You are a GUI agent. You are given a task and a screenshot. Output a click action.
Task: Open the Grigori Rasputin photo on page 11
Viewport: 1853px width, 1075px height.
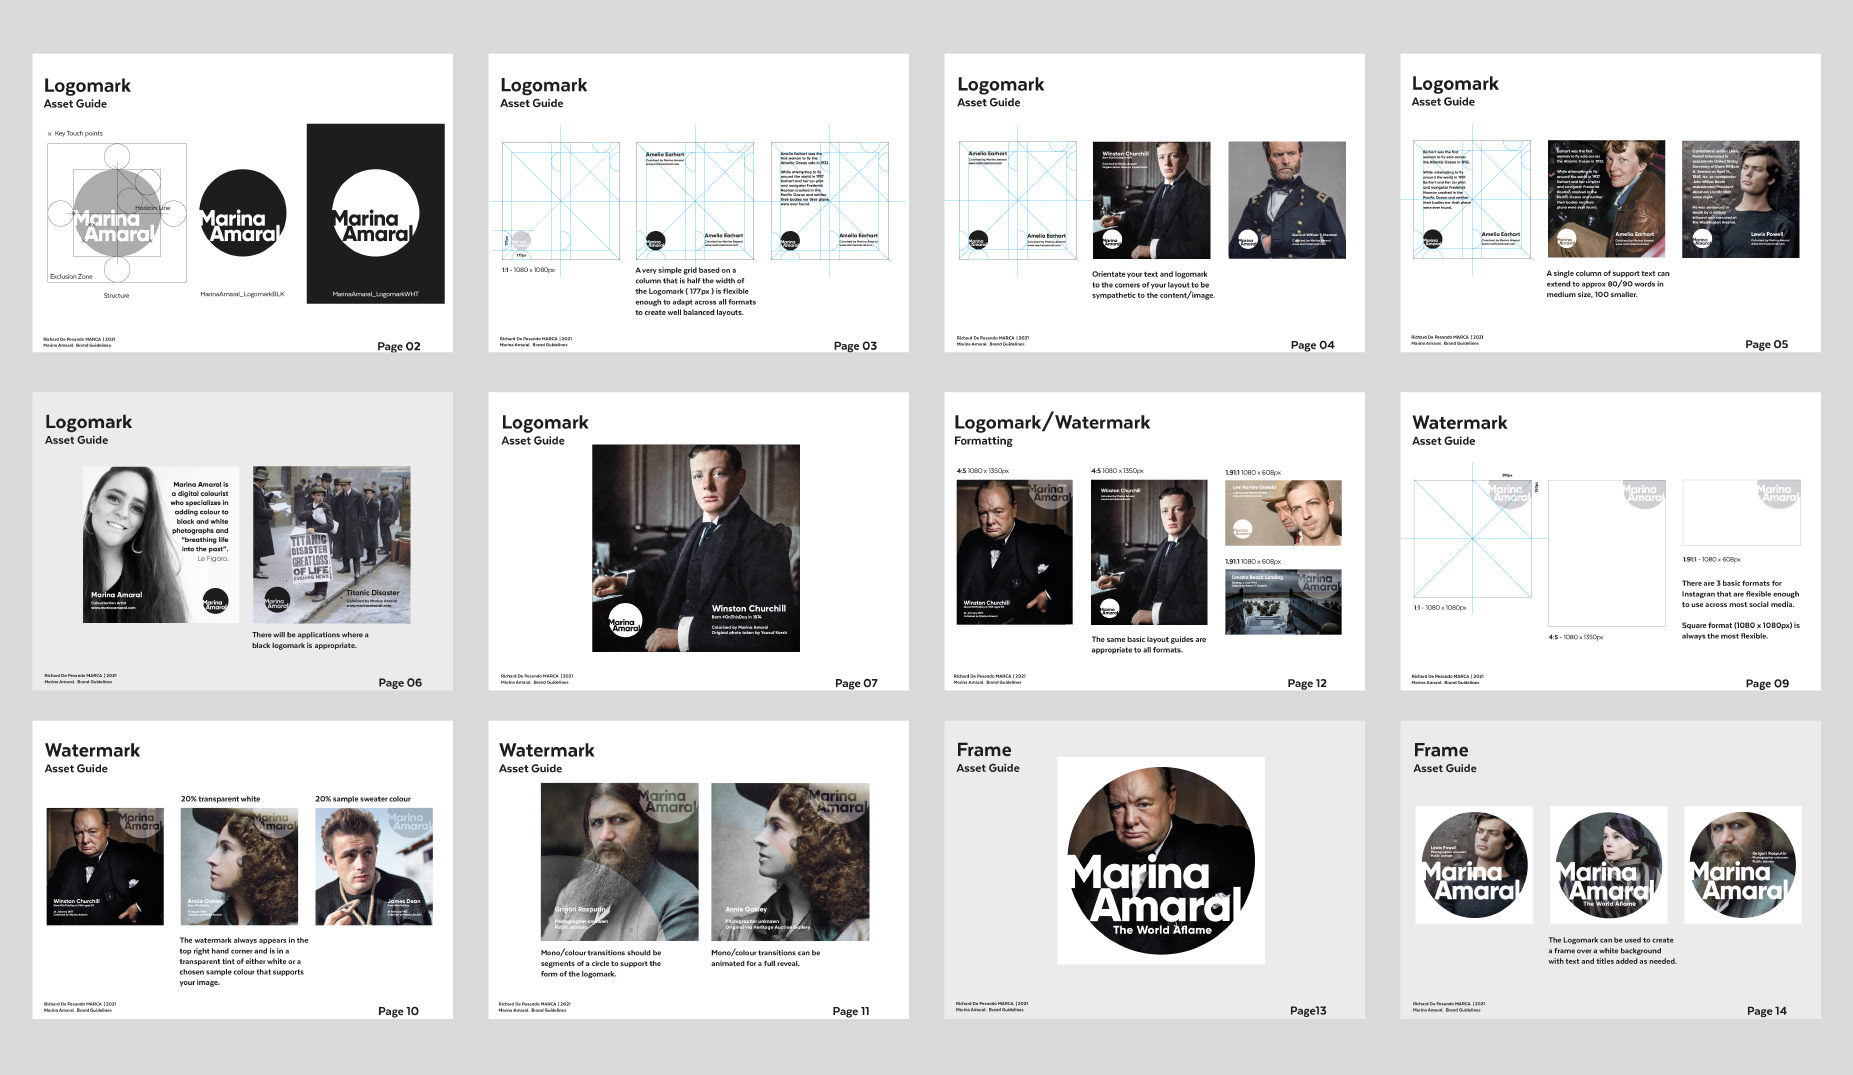620,862
